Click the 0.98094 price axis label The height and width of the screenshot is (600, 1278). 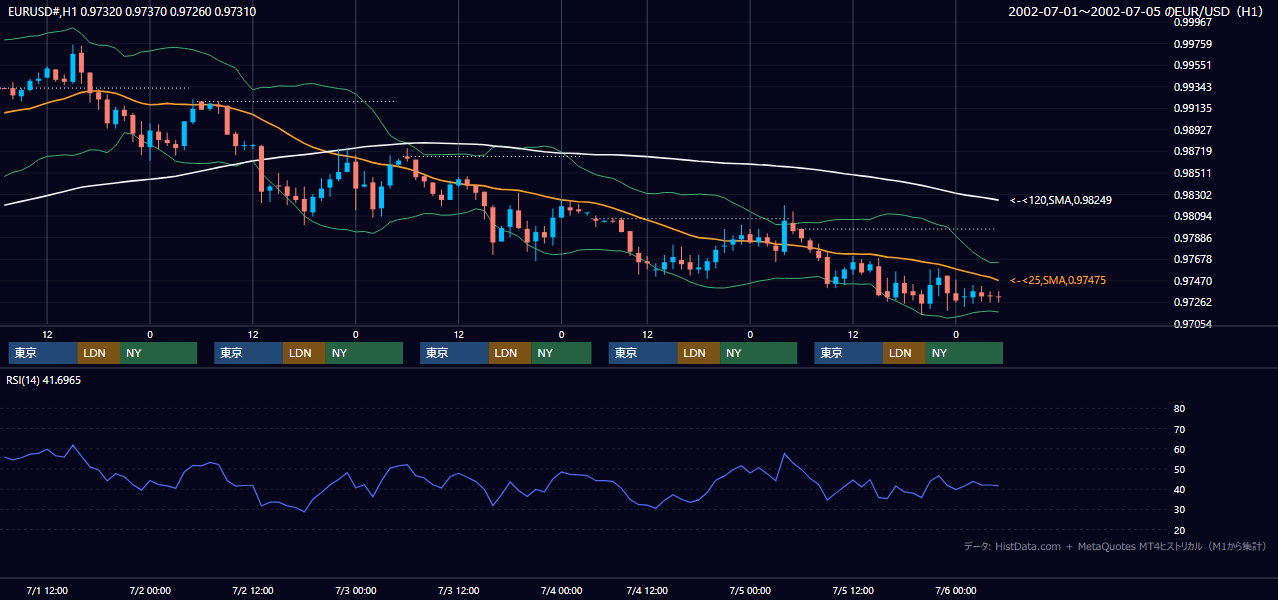click(x=1192, y=216)
